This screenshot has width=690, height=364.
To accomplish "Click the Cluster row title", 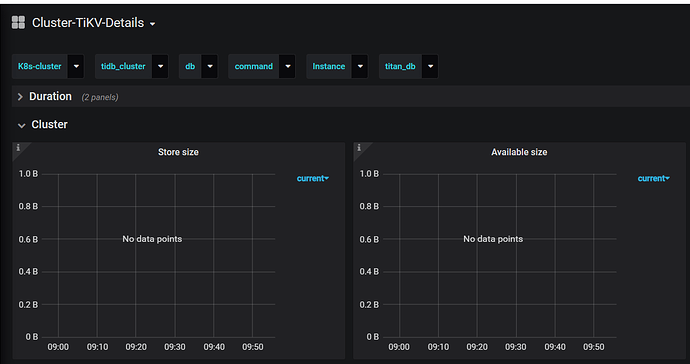I will coord(49,125).
